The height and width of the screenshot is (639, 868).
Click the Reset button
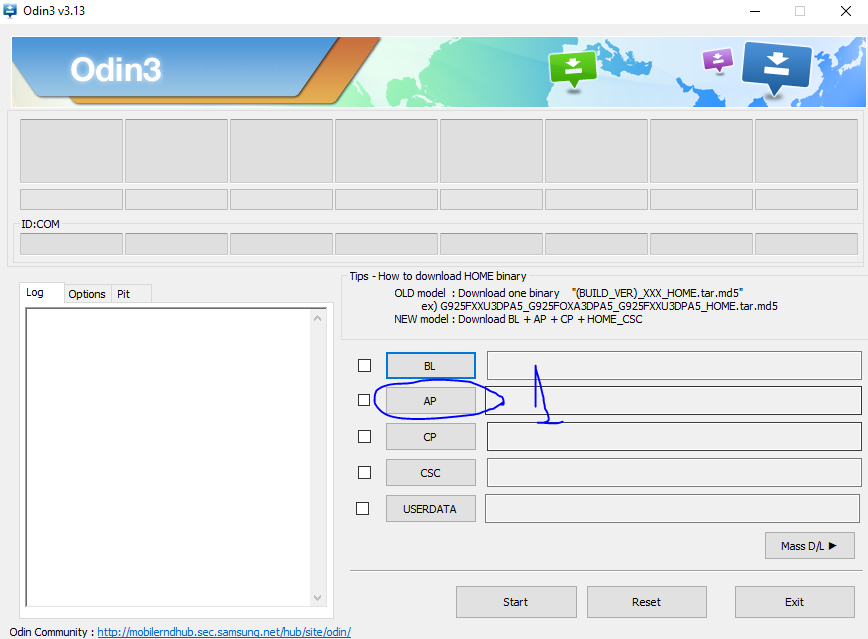click(647, 602)
